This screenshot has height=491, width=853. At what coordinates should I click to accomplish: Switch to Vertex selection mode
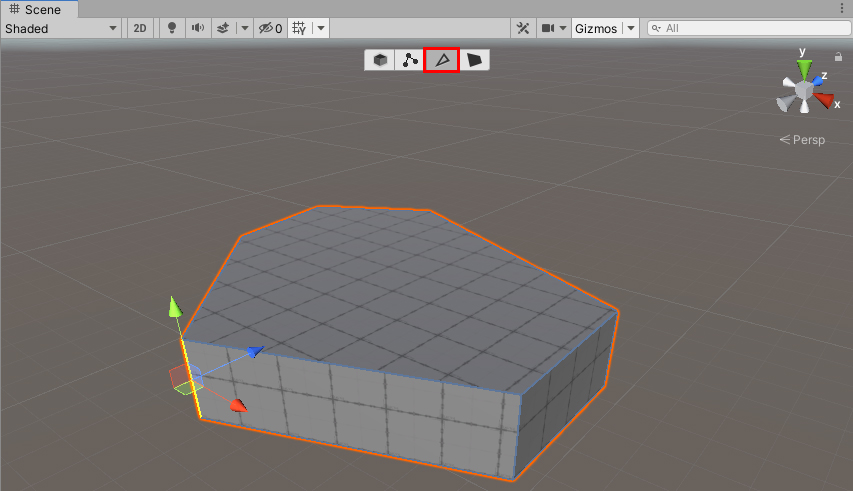click(410, 60)
